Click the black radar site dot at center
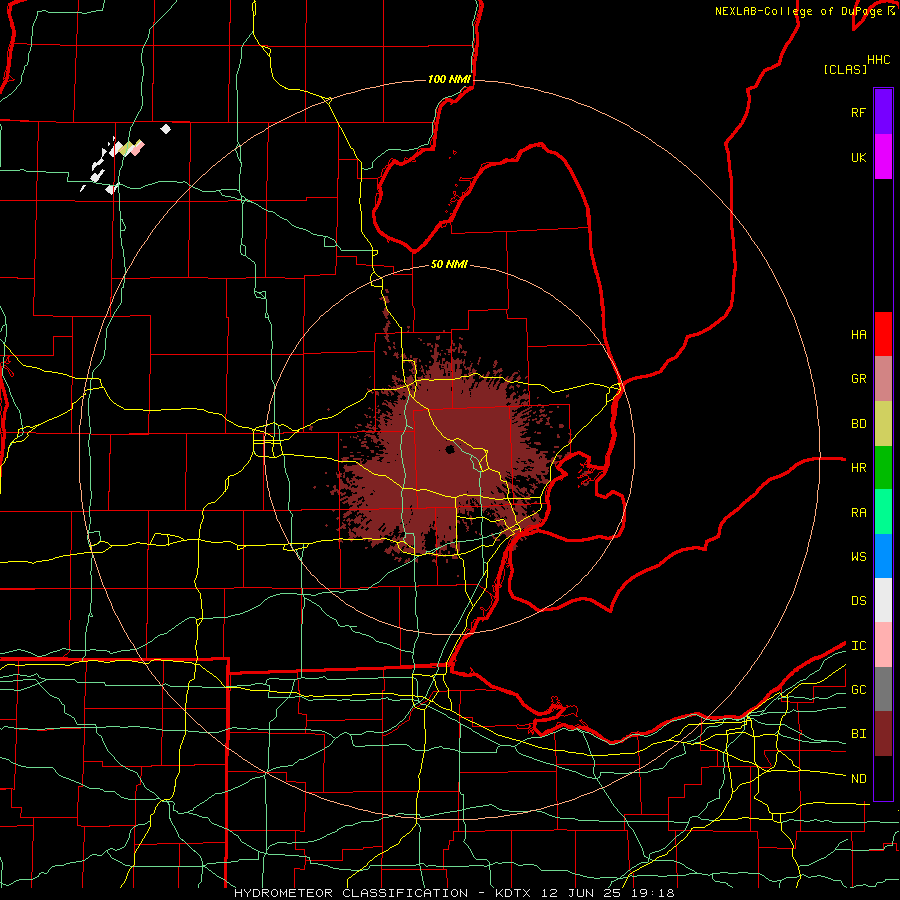The height and width of the screenshot is (900, 900). tap(450, 449)
